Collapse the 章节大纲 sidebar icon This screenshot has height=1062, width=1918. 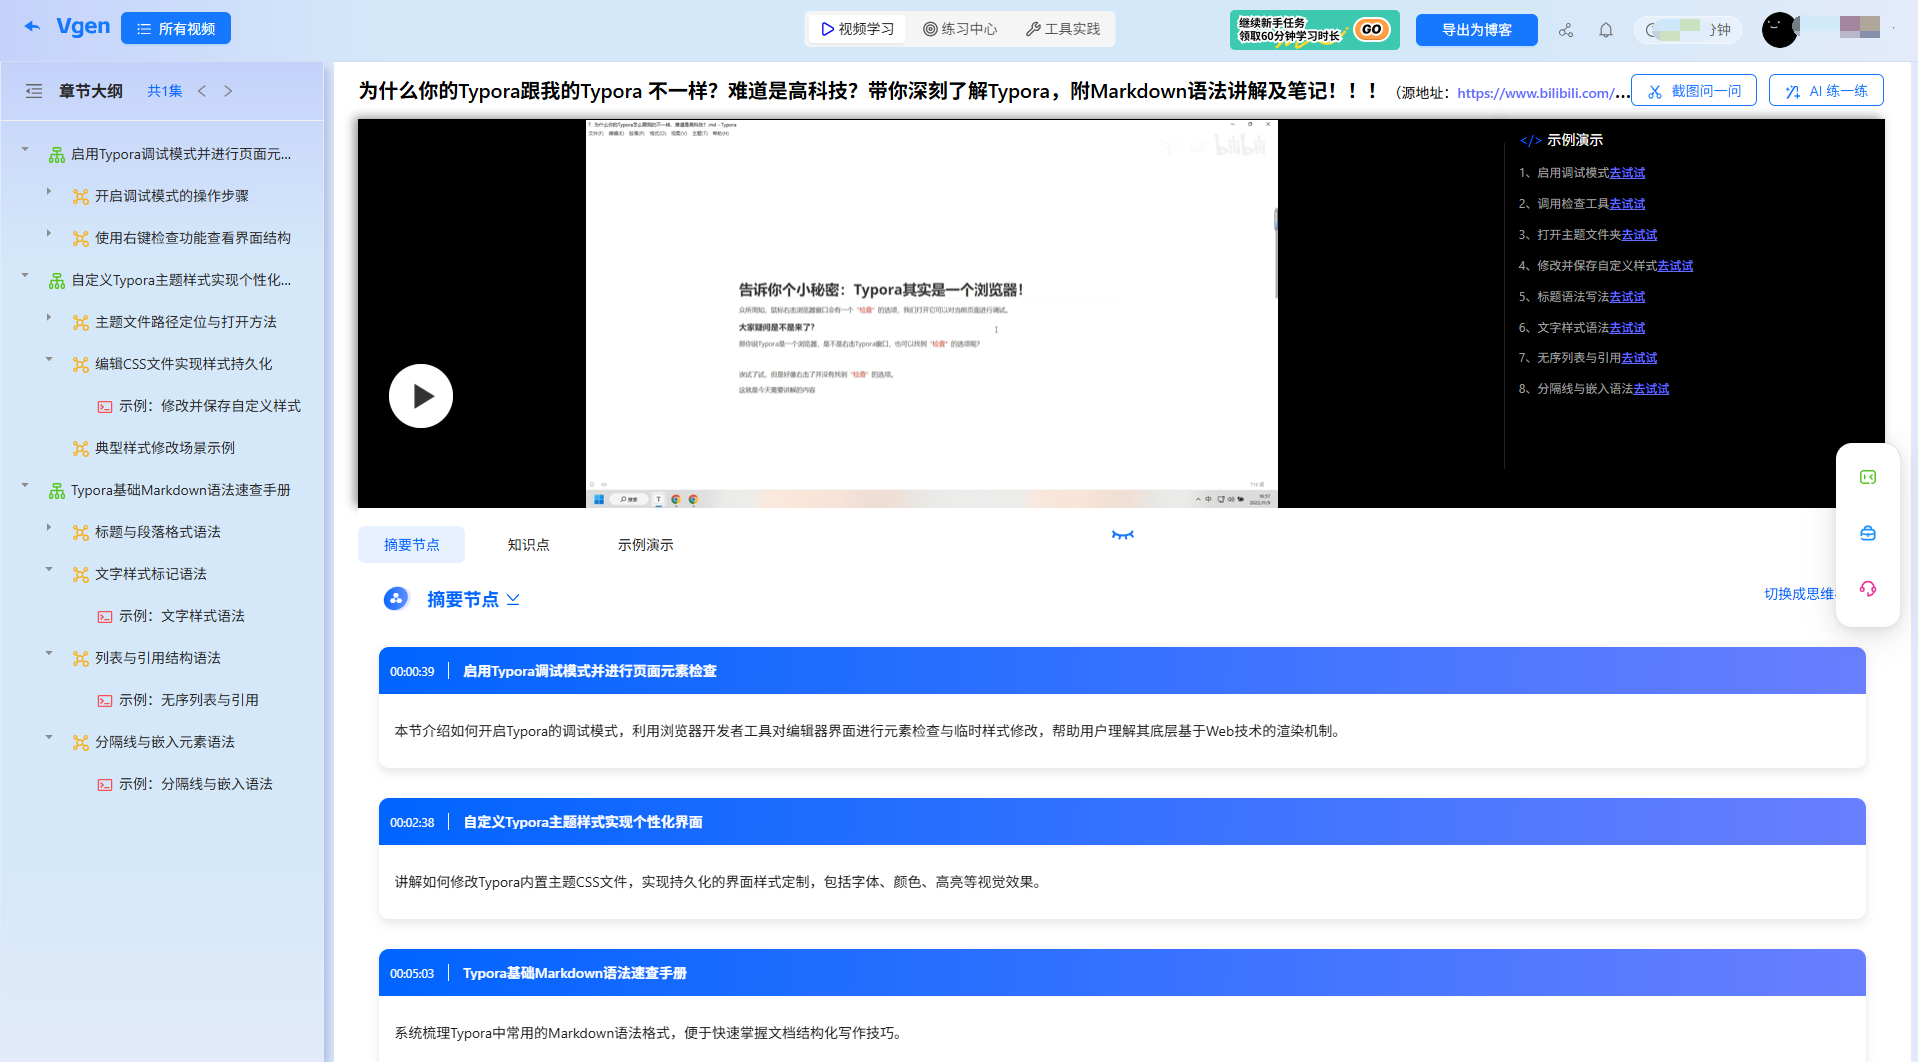point(34,91)
